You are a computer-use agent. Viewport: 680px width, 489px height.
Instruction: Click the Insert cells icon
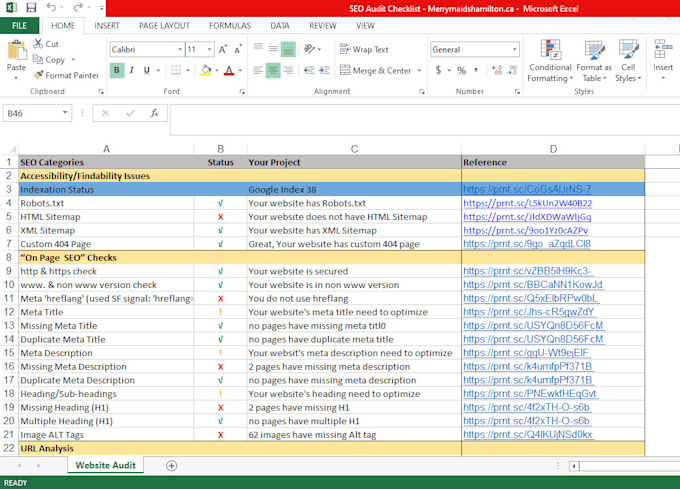tap(663, 49)
